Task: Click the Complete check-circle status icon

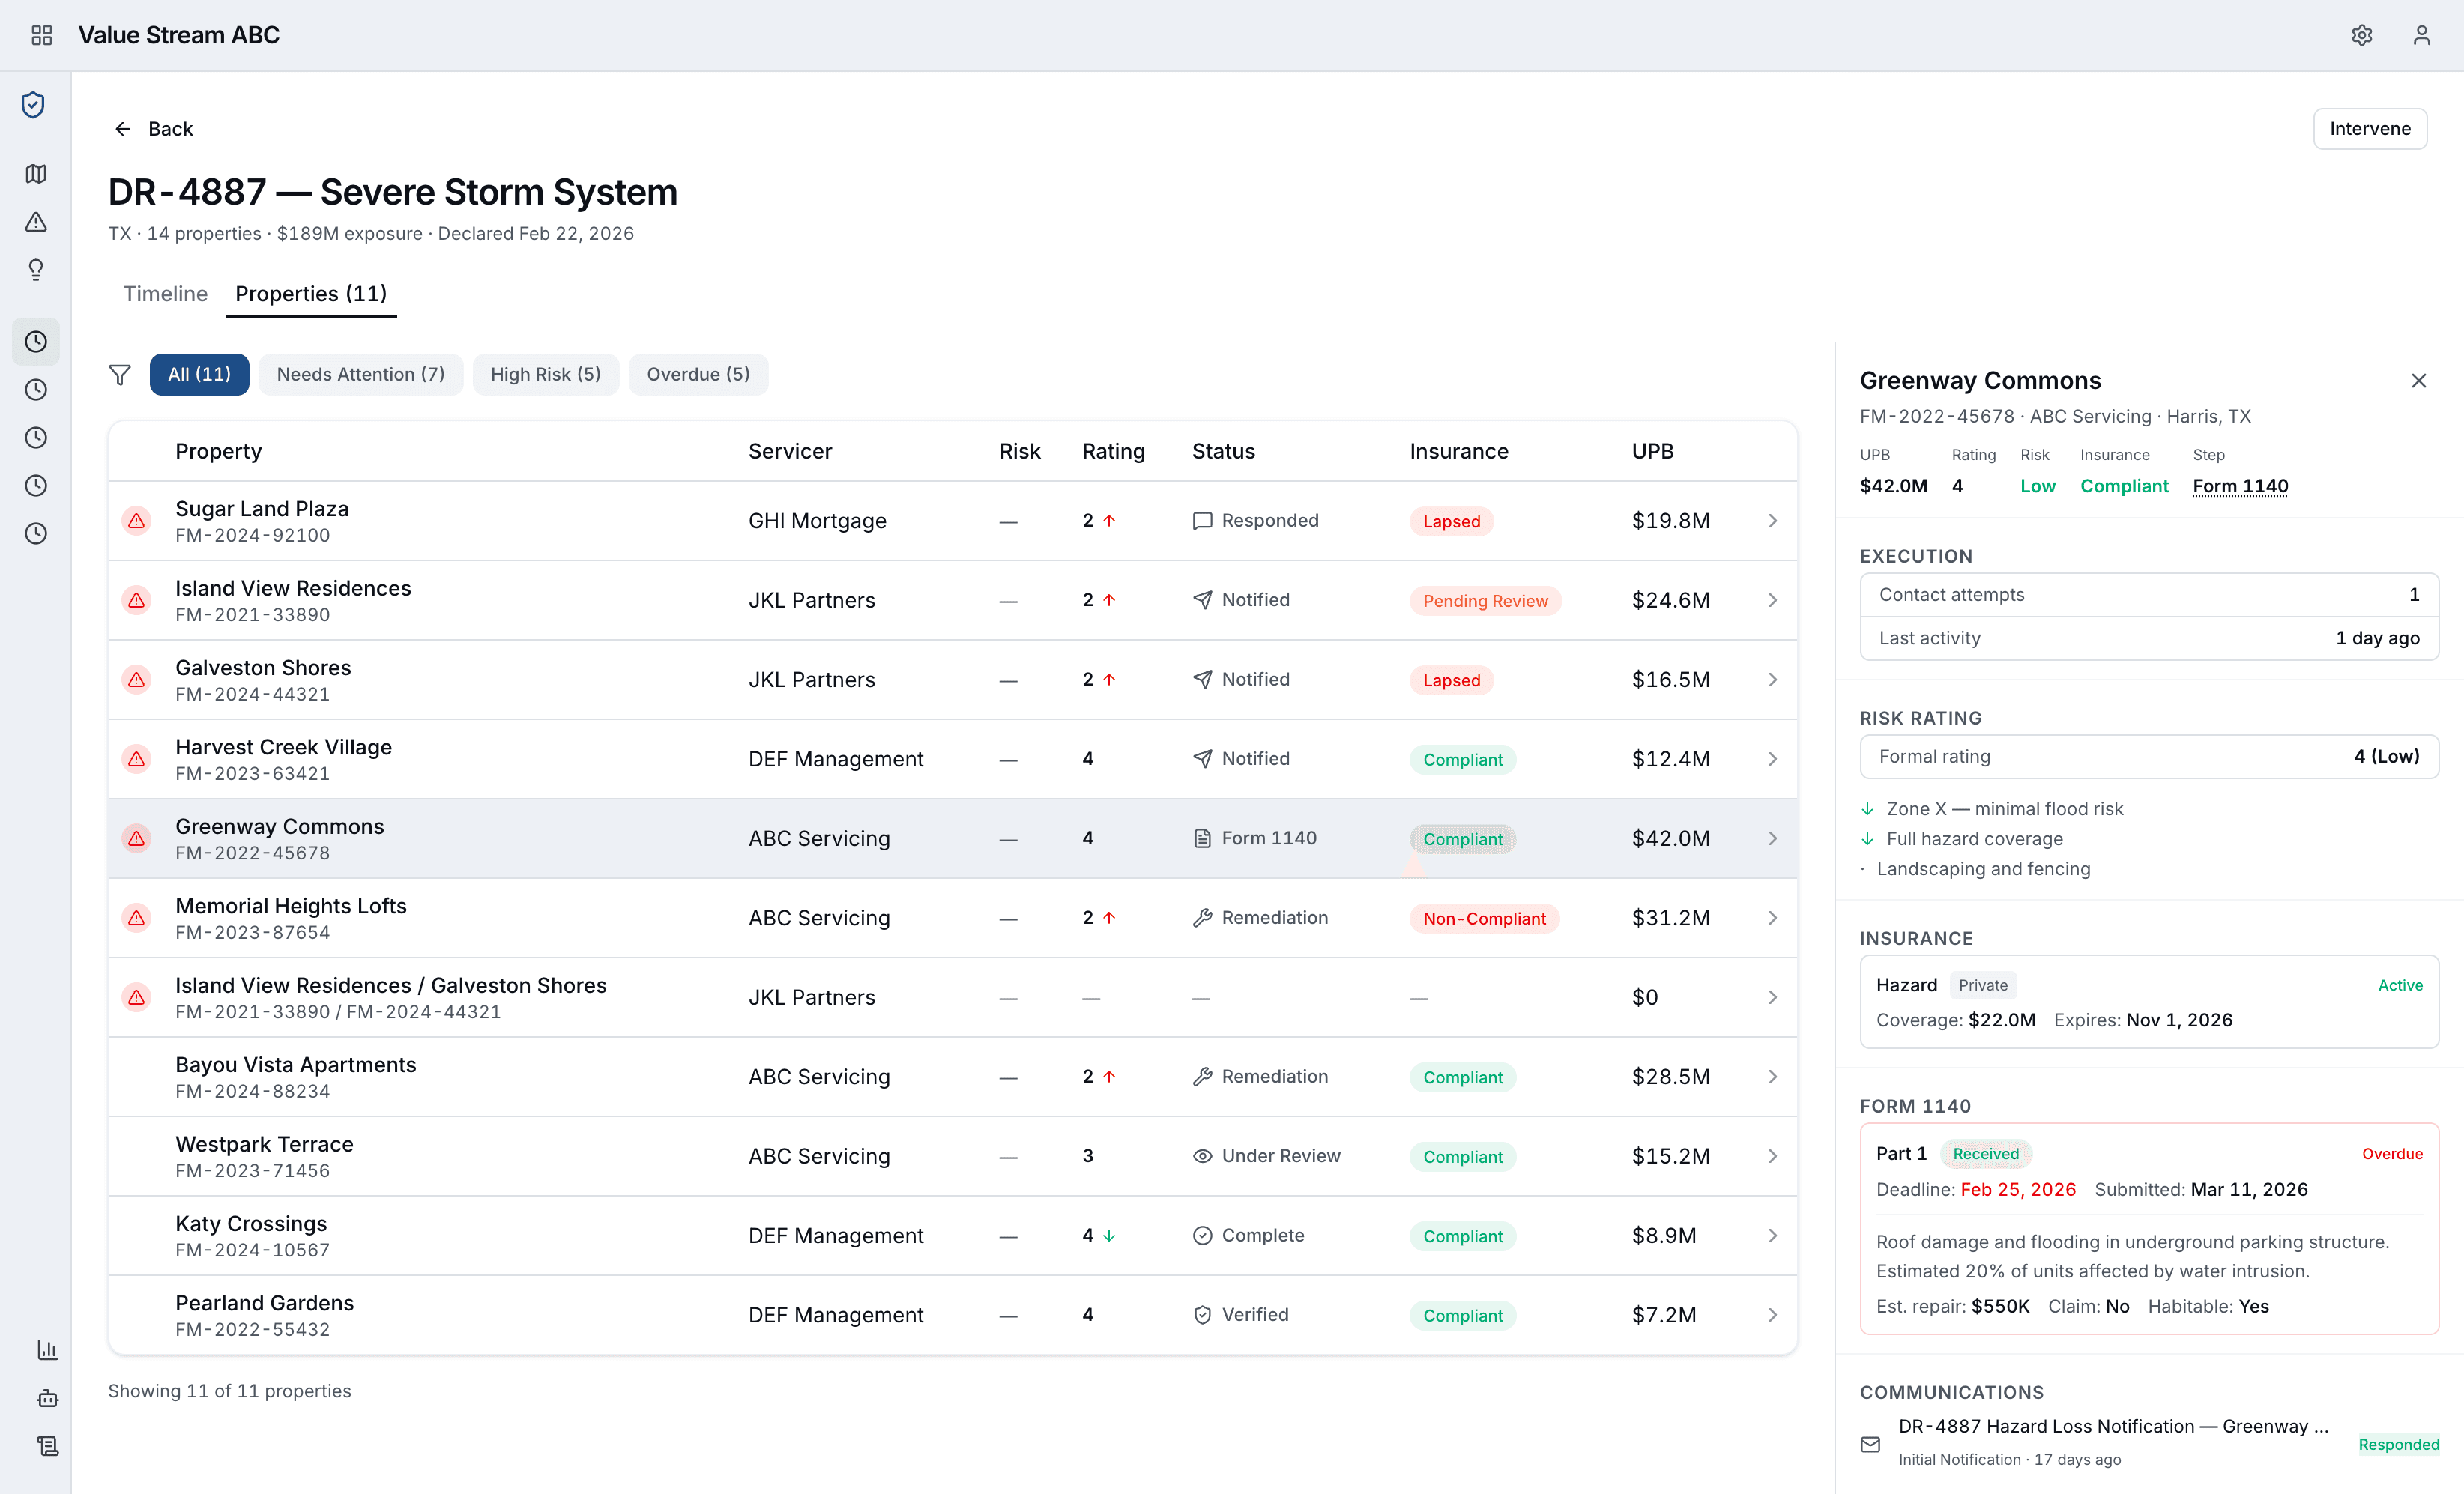Action: pyautogui.click(x=1203, y=1236)
